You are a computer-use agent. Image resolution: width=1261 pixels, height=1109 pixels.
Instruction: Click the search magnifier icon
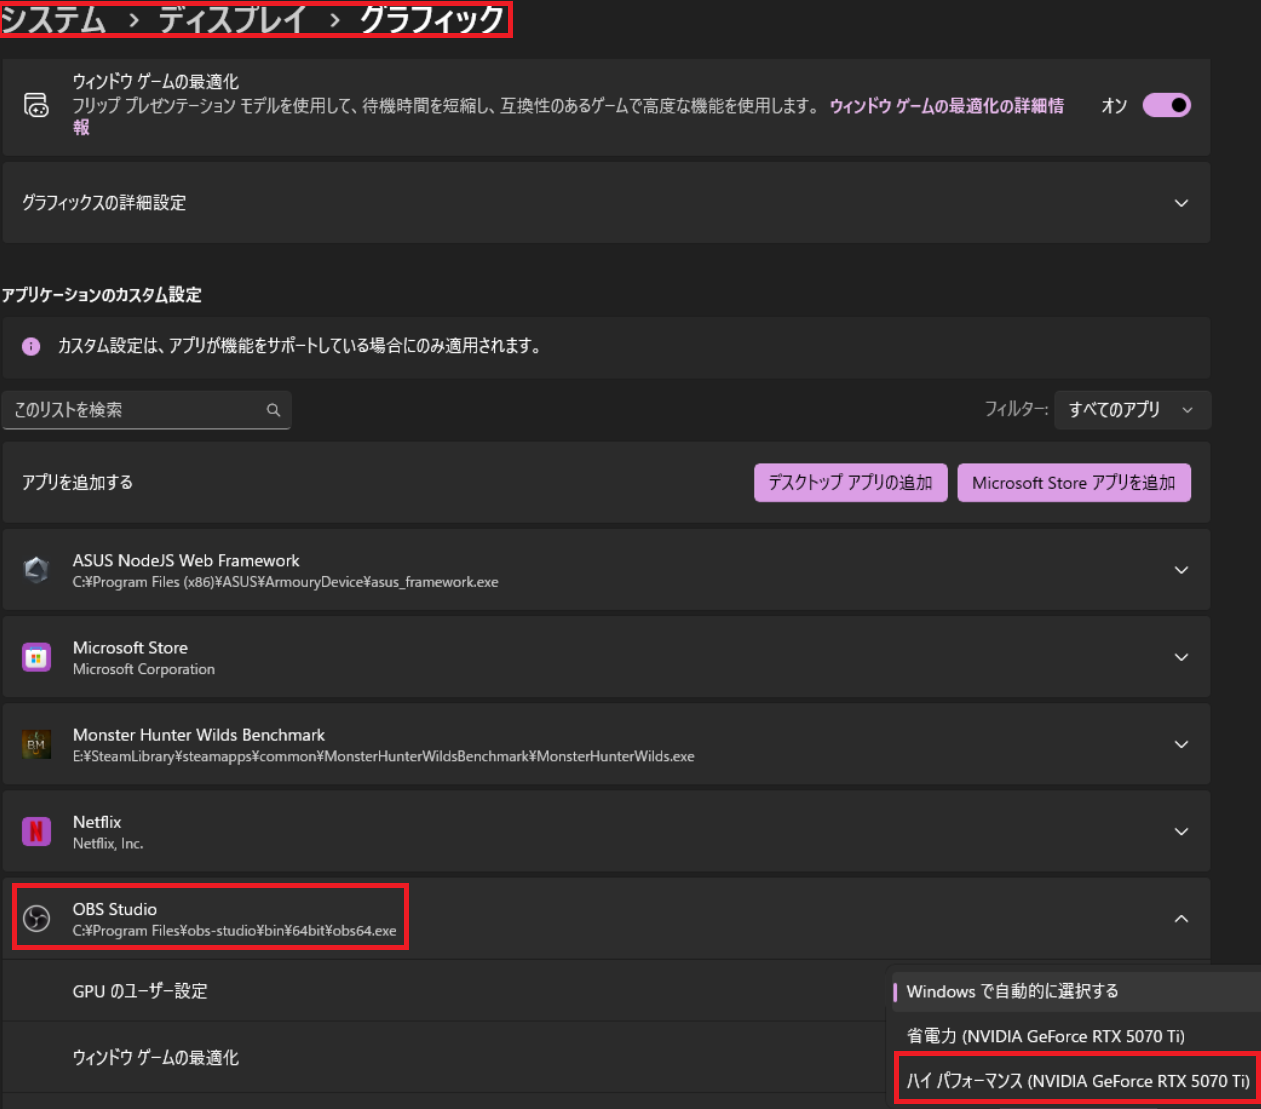[273, 410]
